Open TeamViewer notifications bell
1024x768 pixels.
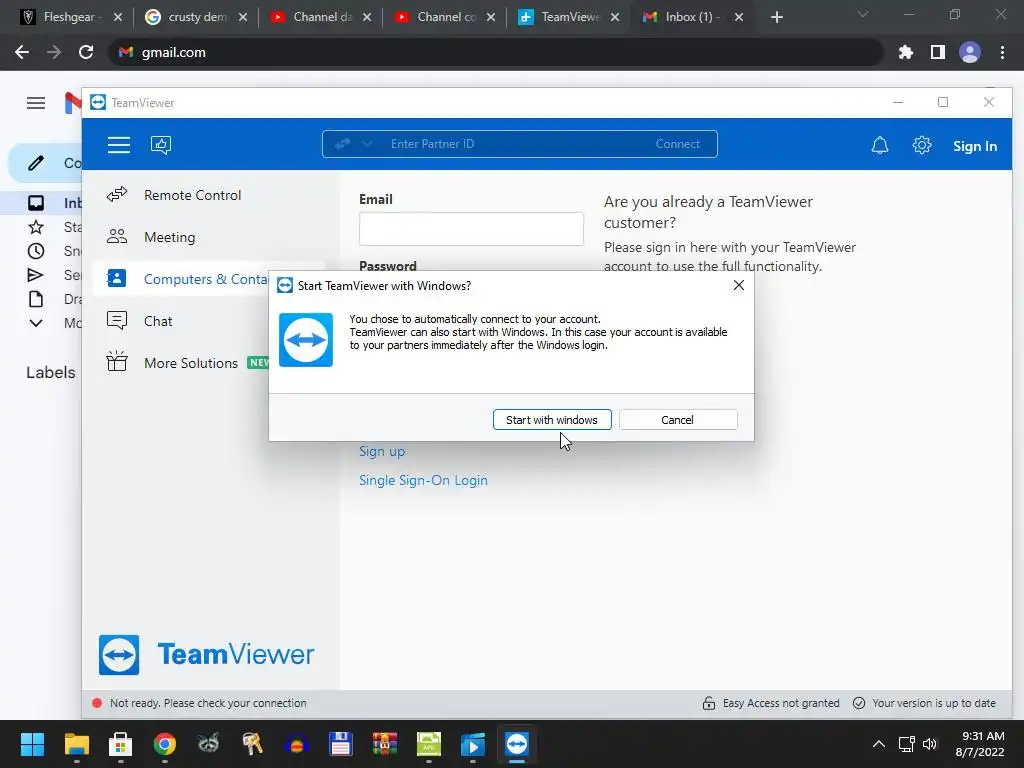pyautogui.click(x=880, y=145)
